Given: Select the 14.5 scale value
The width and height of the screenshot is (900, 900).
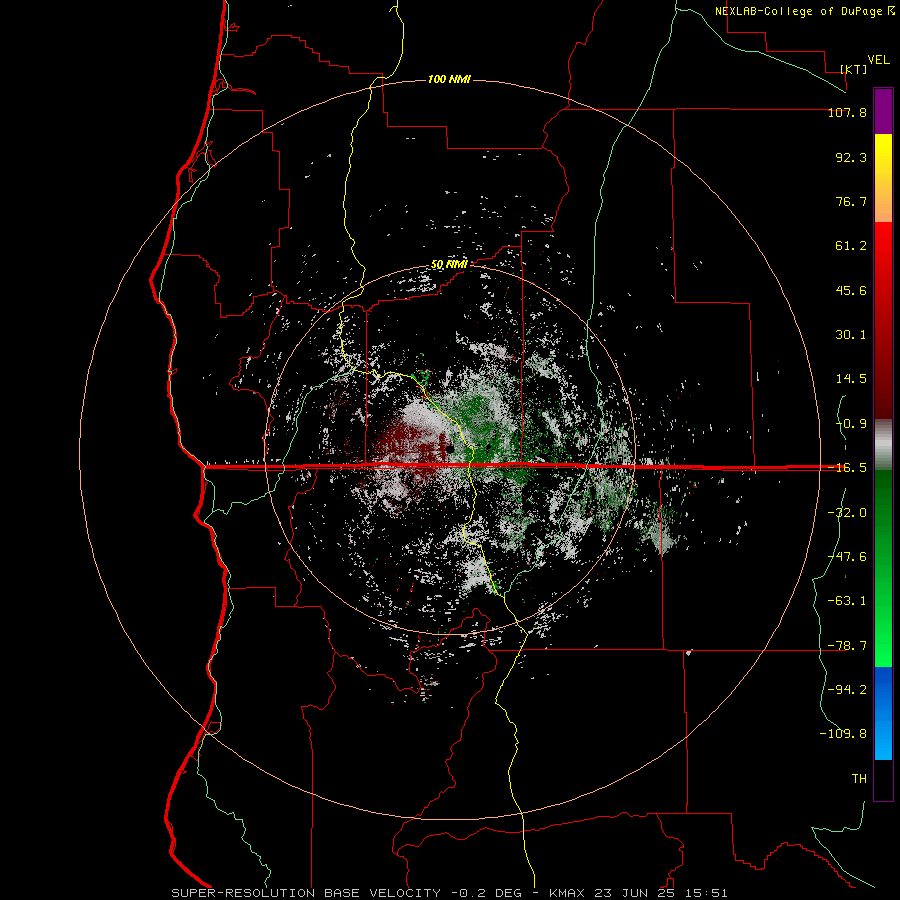Looking at the screenshot, I should coord(851,379).
